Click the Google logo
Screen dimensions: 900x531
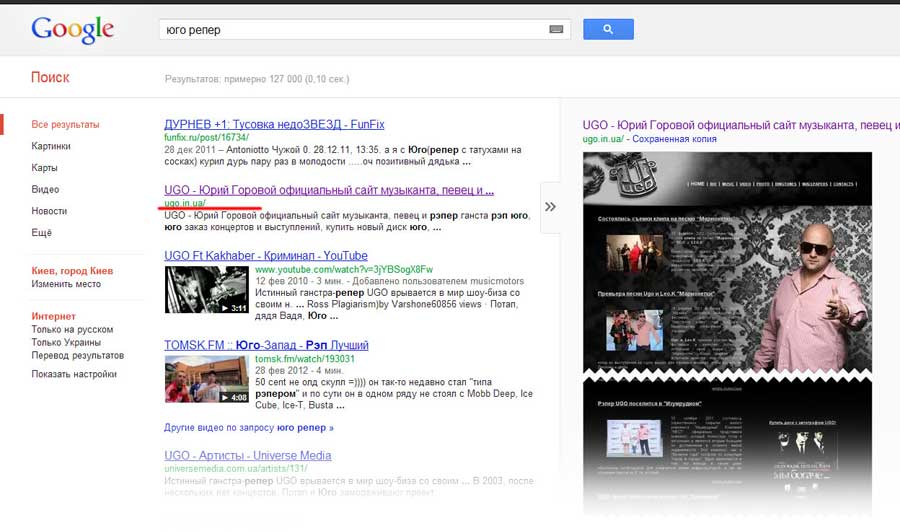(x=72, y=29)
